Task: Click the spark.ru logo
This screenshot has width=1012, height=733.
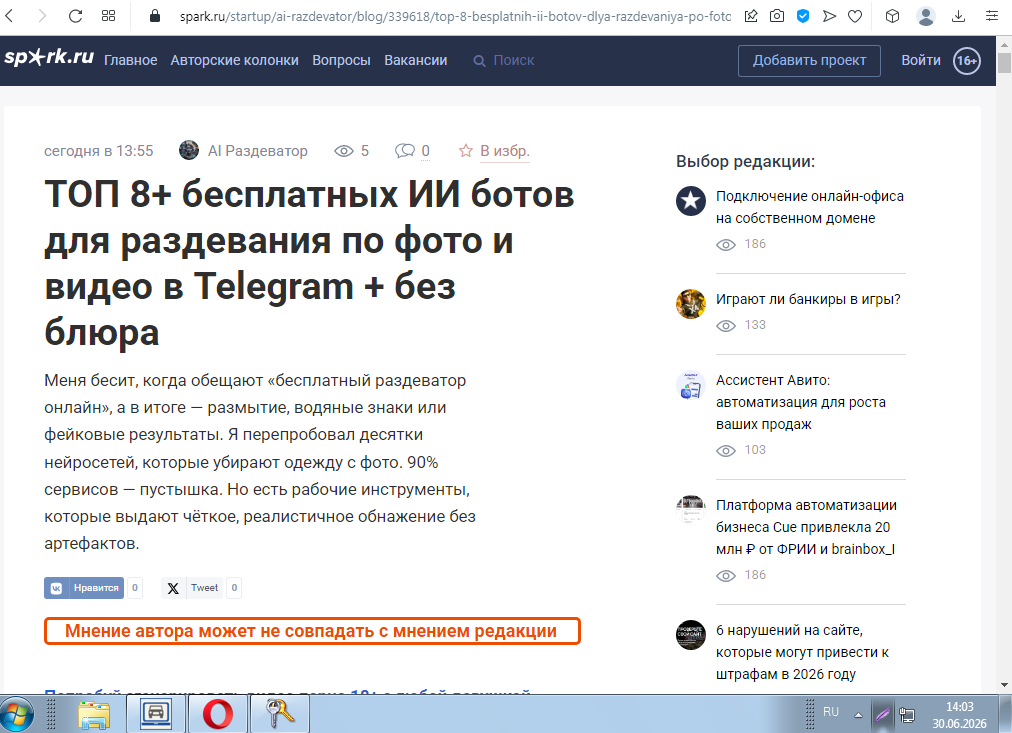Action: point(49,57)
